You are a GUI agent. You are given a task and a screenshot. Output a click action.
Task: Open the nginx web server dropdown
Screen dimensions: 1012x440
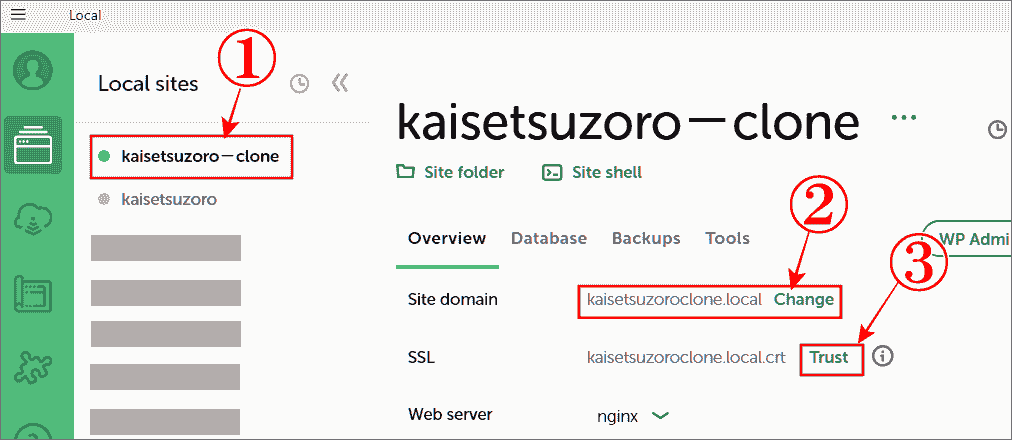632,416
